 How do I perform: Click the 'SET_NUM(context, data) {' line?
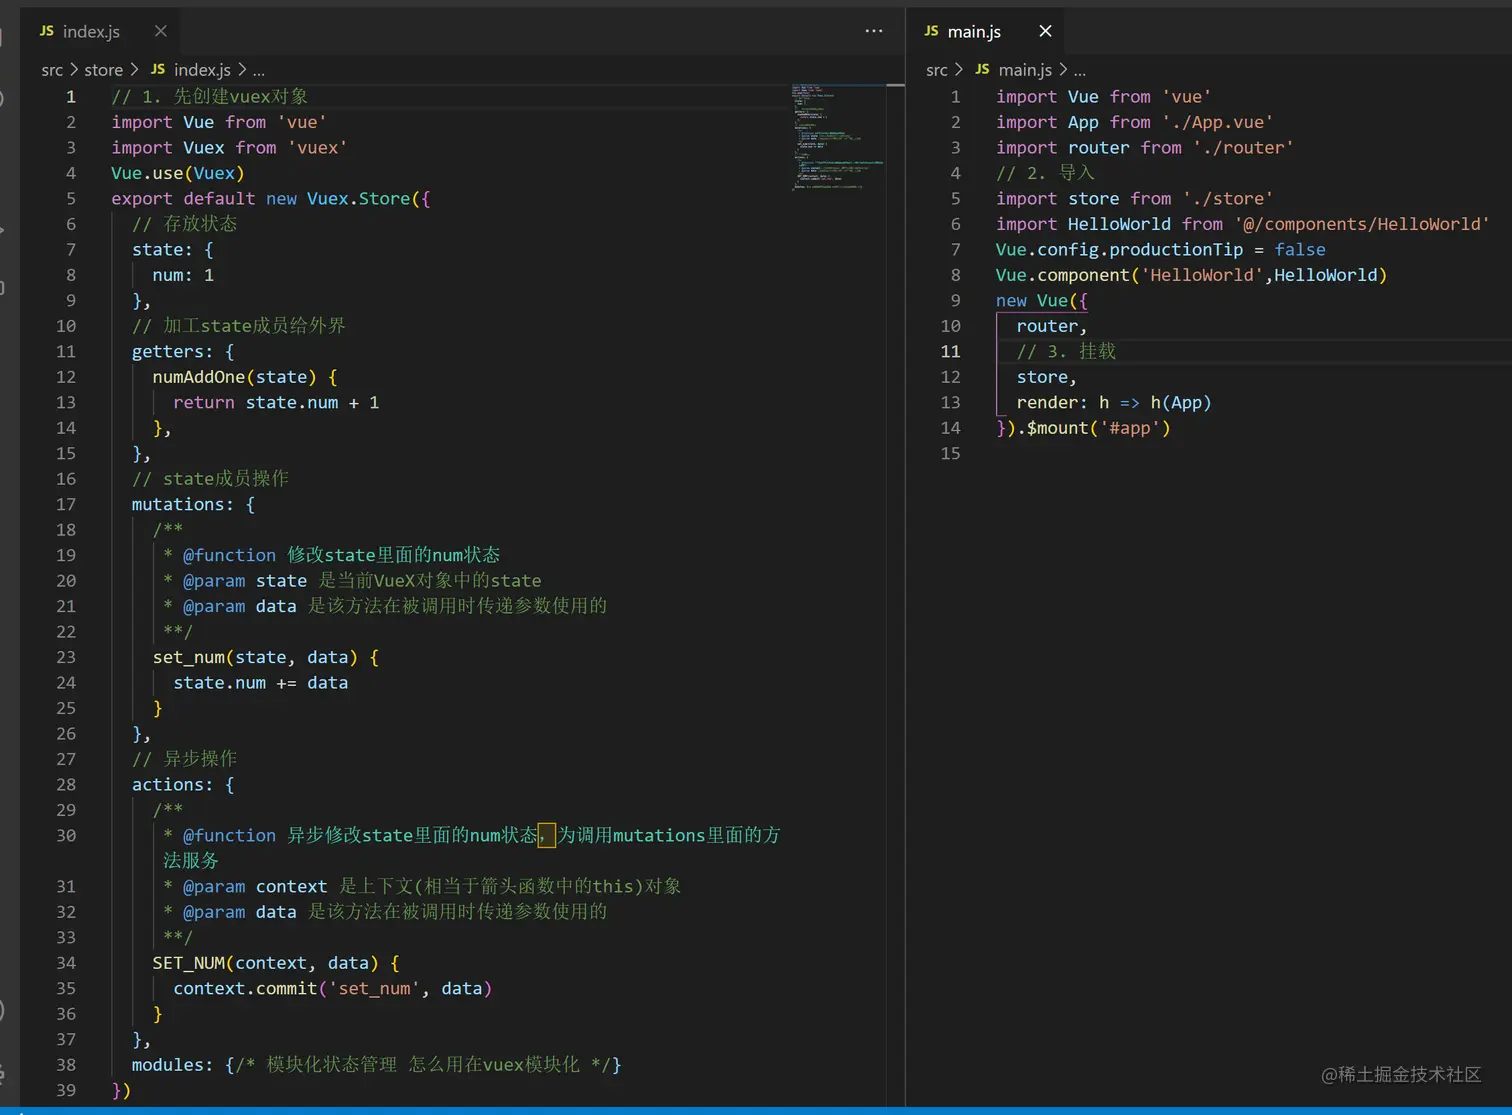coord(276,963)
